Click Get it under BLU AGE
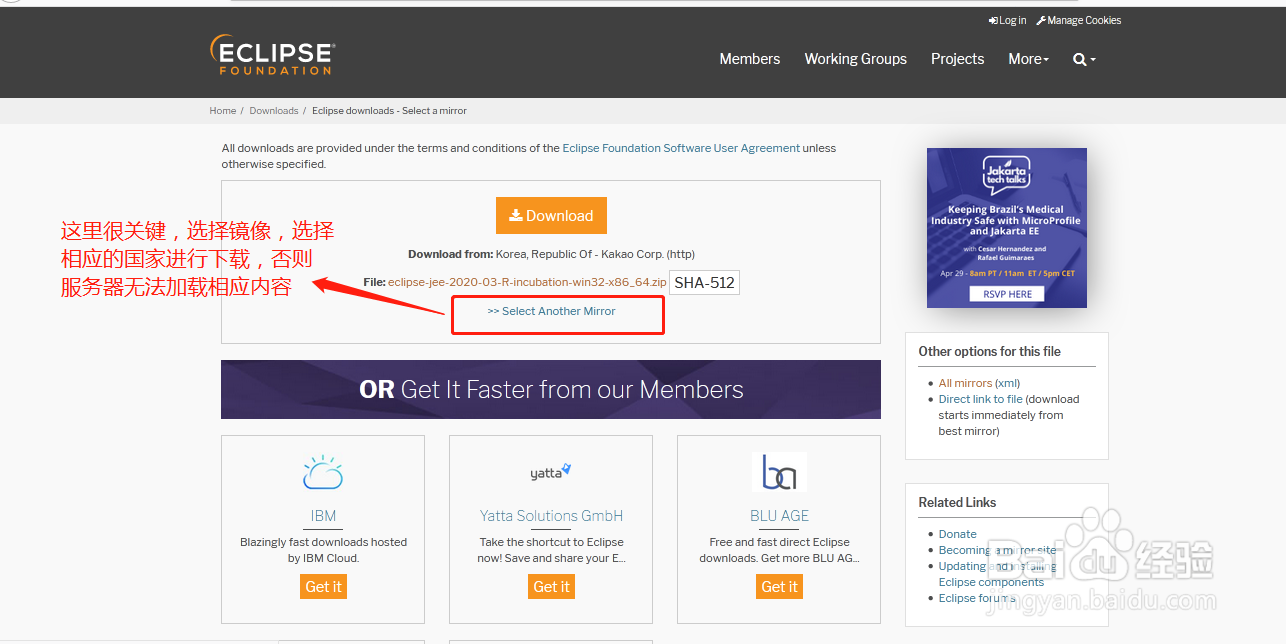Screen dimensions: 1286x644 [x=779, y=586]
